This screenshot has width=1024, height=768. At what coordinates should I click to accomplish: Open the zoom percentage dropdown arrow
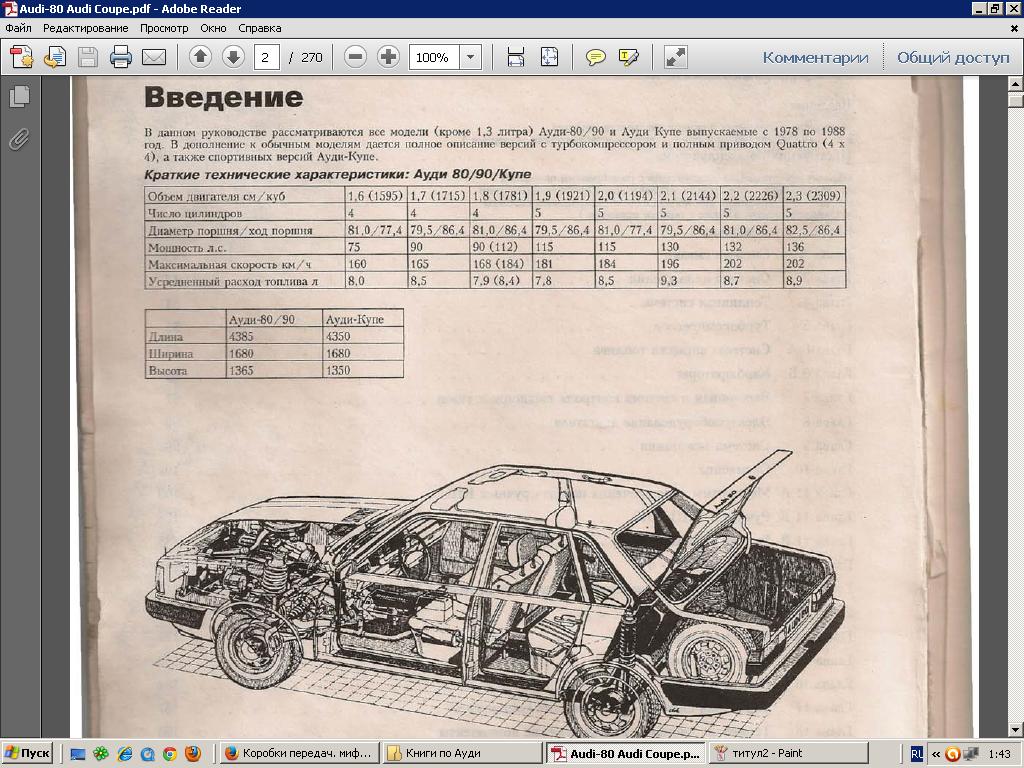pyautogui.click(x=470, y=57)
